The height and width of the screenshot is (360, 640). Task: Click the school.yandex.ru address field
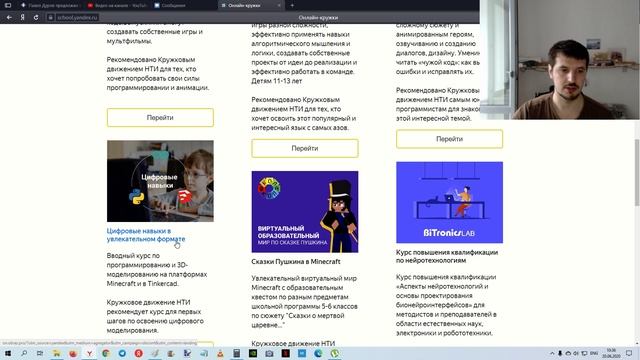click(x=77, y=18)
